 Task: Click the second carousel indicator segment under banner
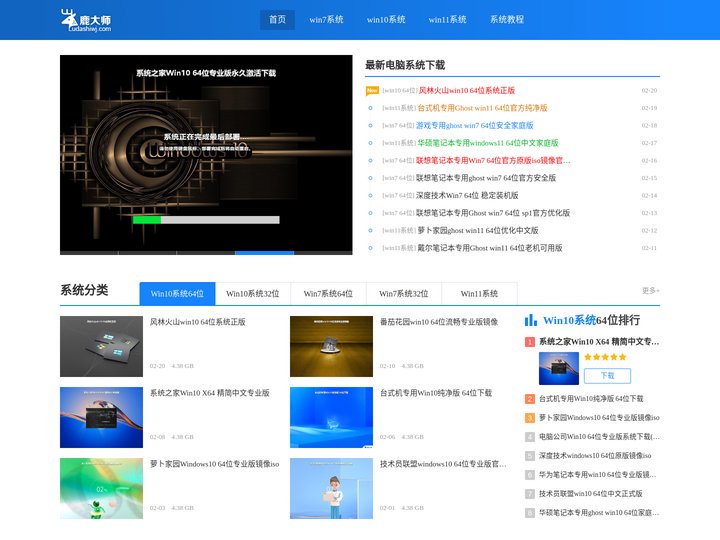click(x=147, y=253)
